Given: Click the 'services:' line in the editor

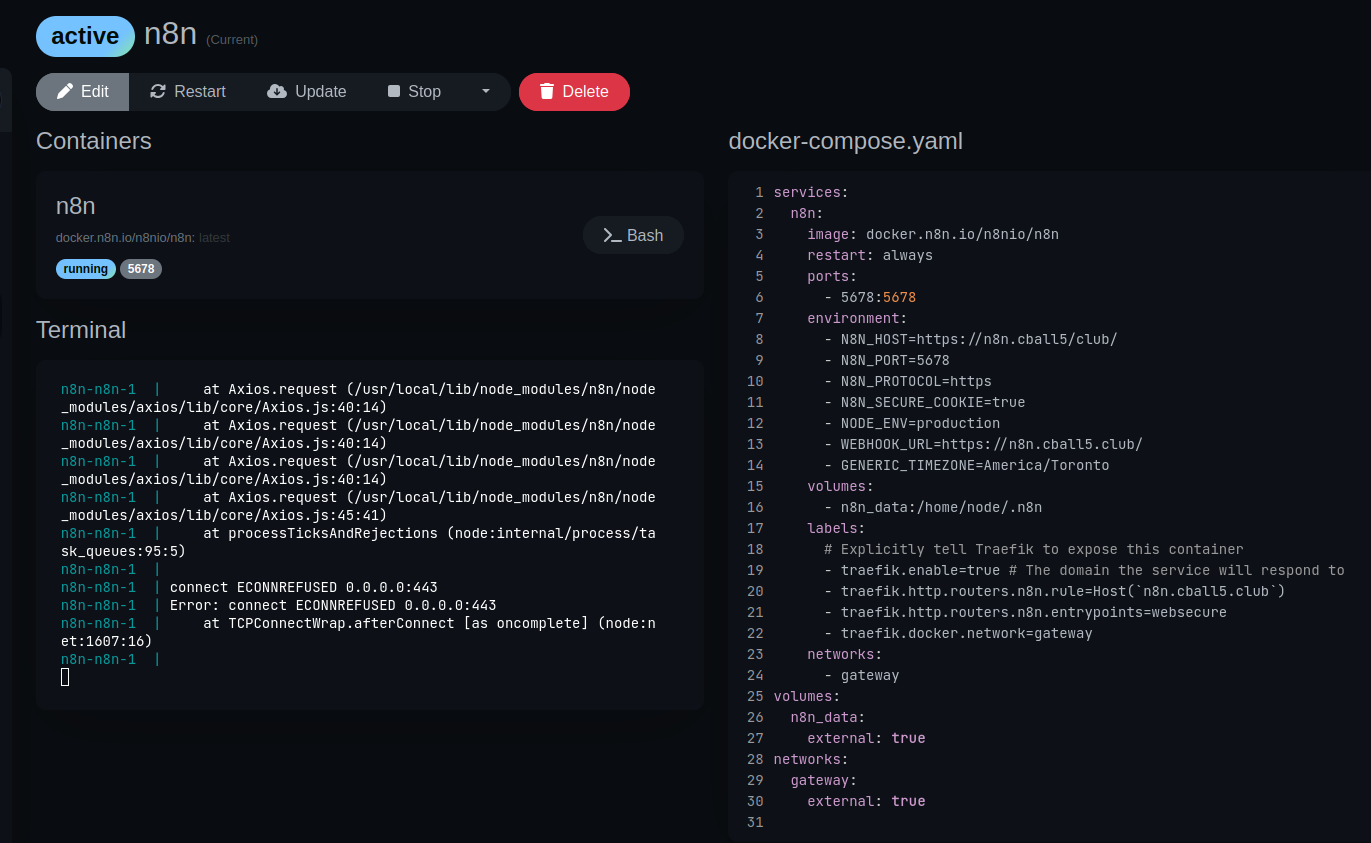Looking at the screenshot, I should tap(811, 192).
